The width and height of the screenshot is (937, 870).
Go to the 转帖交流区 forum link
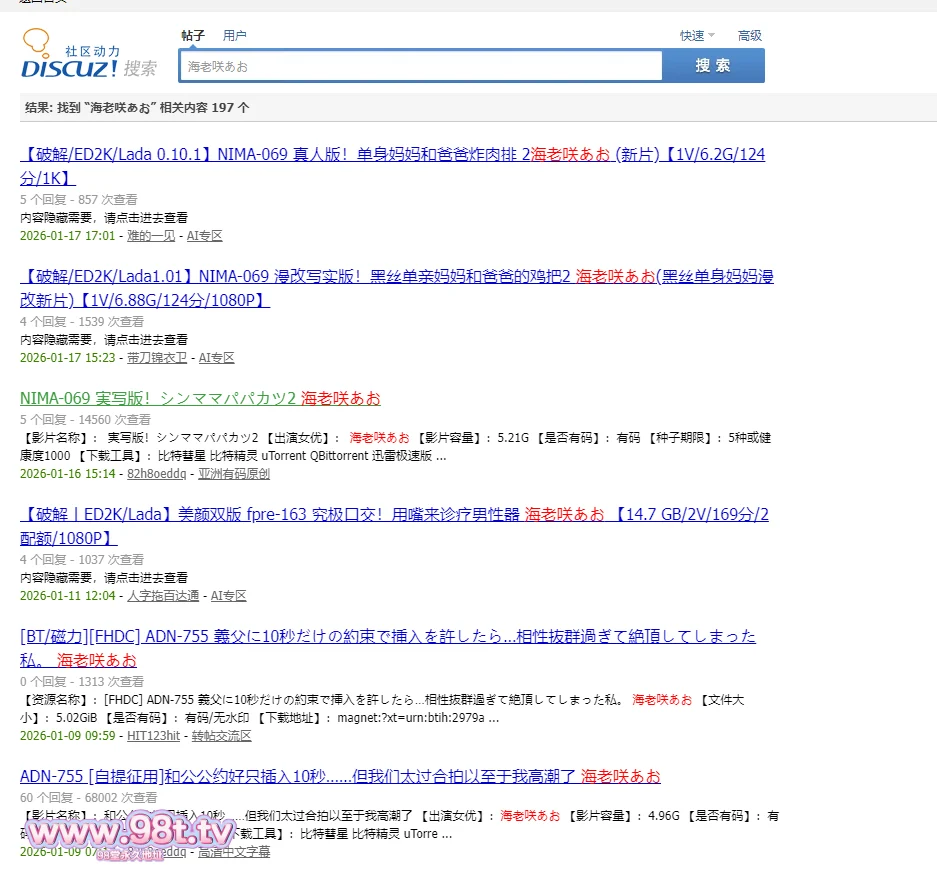point(222,736)
